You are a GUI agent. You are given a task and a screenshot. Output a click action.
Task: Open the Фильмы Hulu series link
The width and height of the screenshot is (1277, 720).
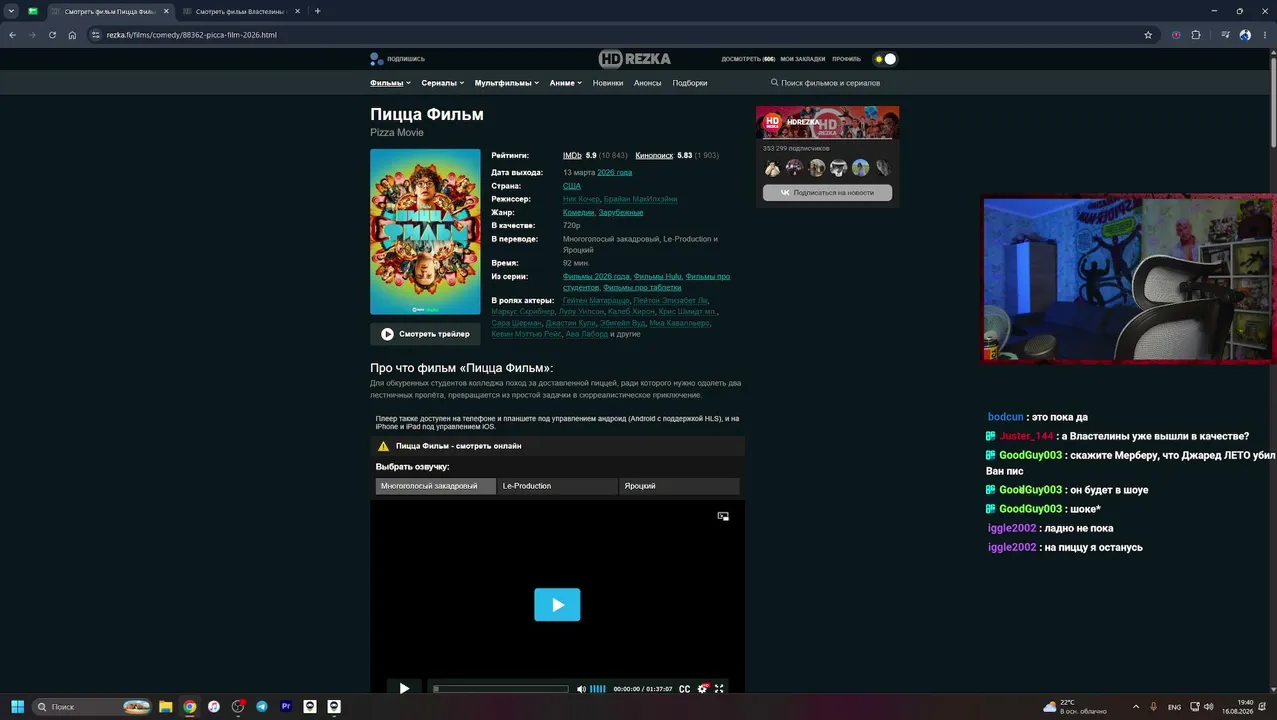tap(657, 276)
